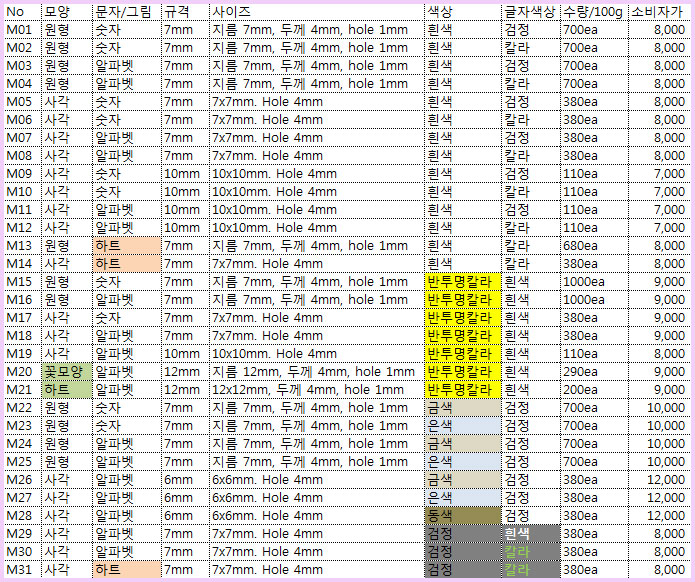This screenshot has height=582, width=695.
Task: Select green '칼라' cell in row M31
Action: [x=531, y=570]
